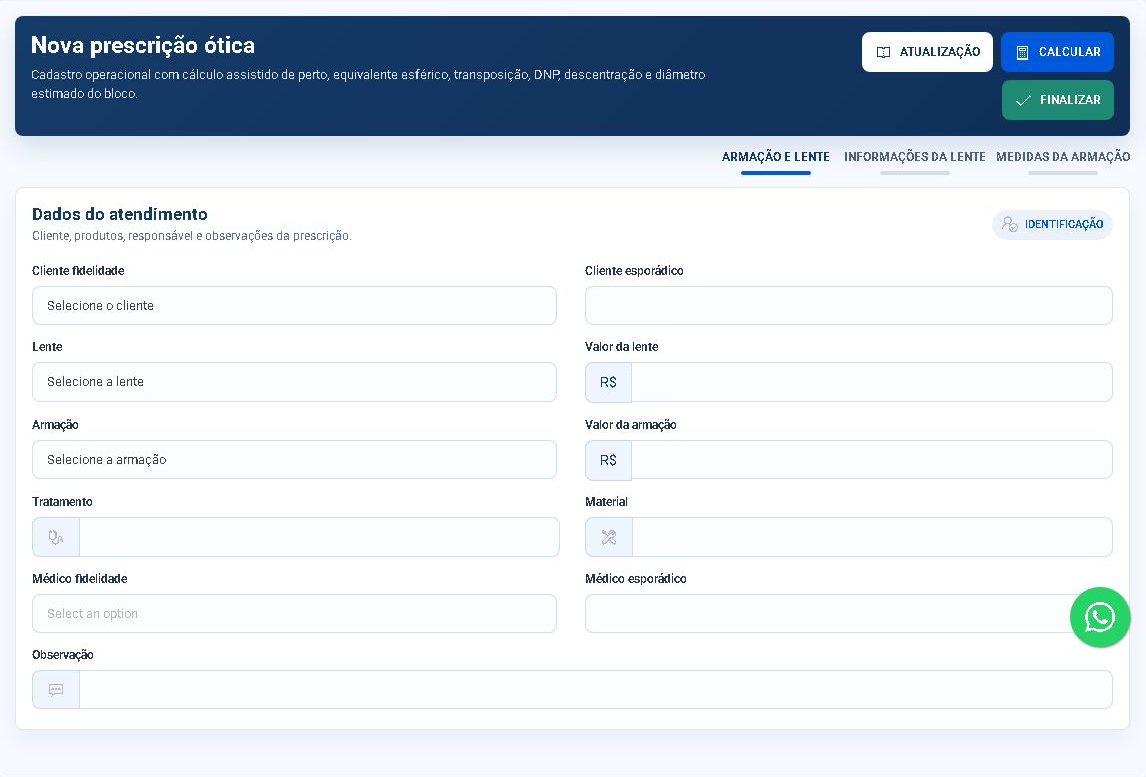Open the Cliente fidelidade dropdown
1146x777 pixels.
295,306
